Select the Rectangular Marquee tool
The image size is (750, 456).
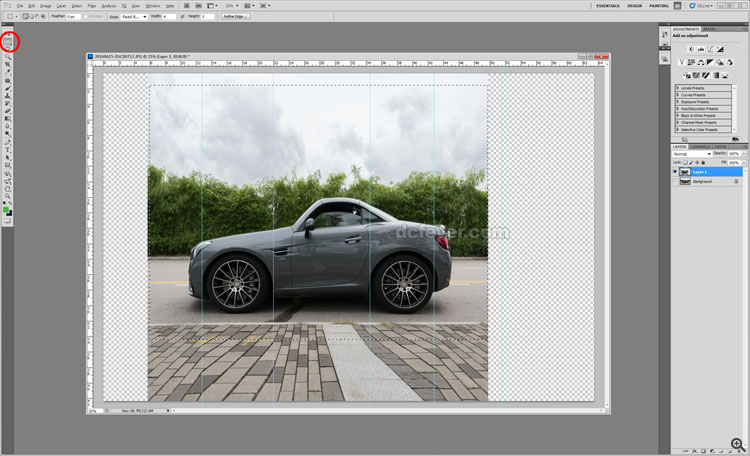click(8, 43)
